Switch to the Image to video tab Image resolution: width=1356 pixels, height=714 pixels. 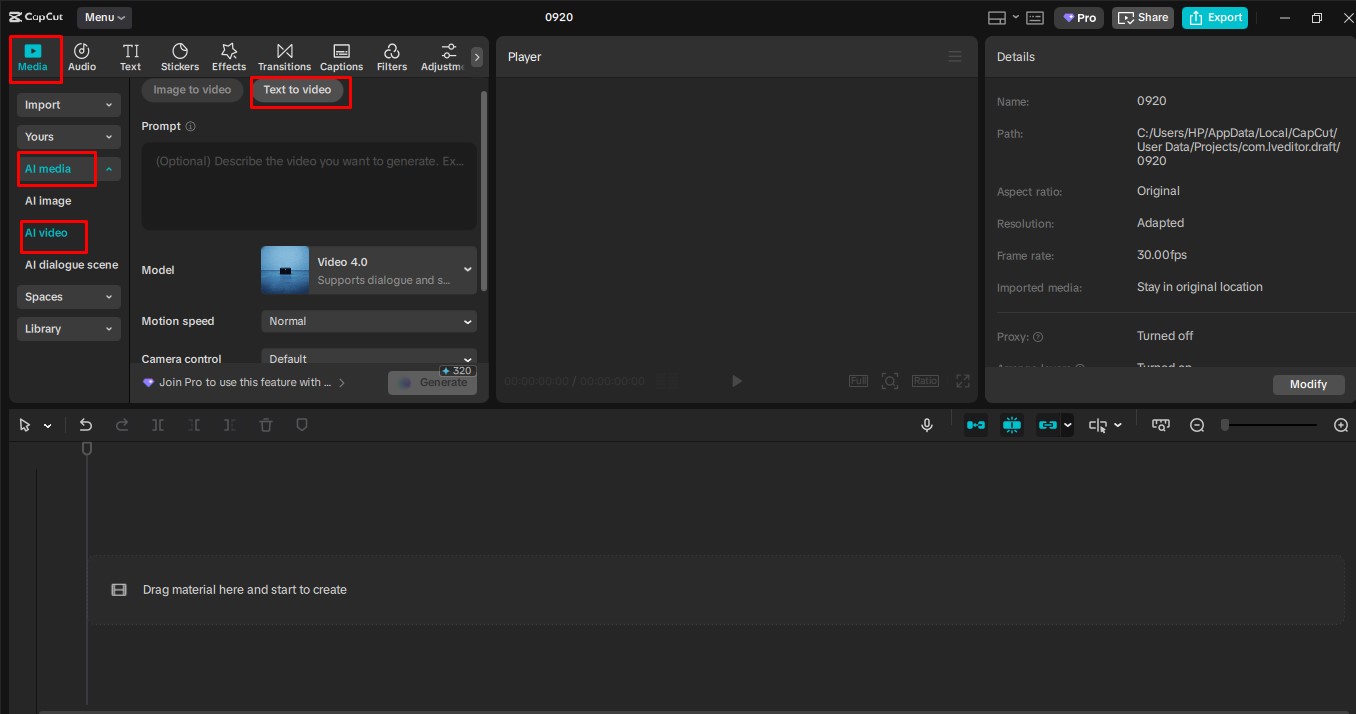coord(191,89)
